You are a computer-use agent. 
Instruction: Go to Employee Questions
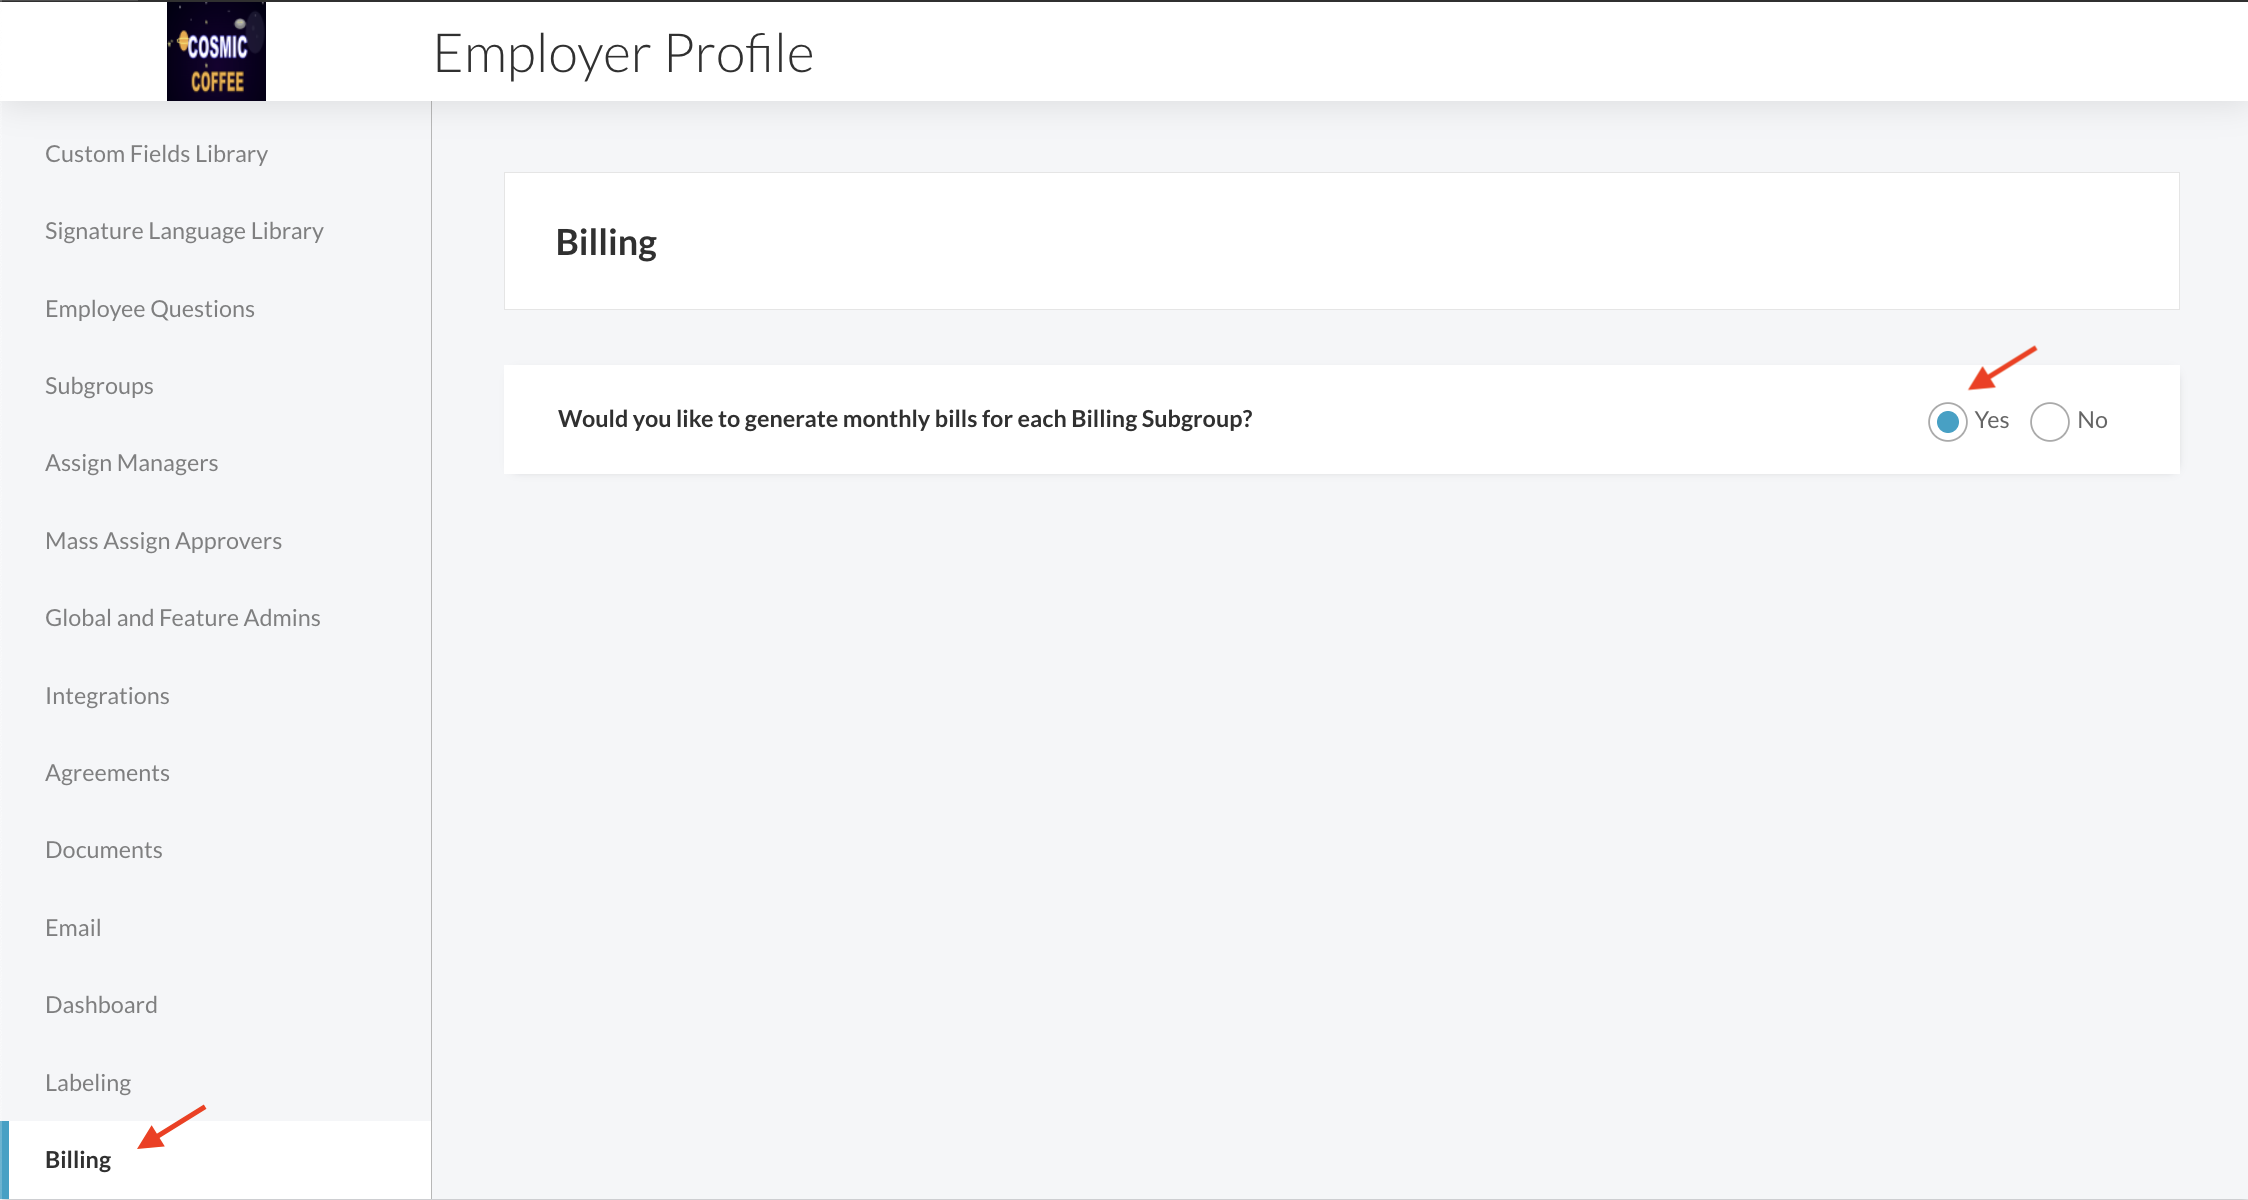150,309
